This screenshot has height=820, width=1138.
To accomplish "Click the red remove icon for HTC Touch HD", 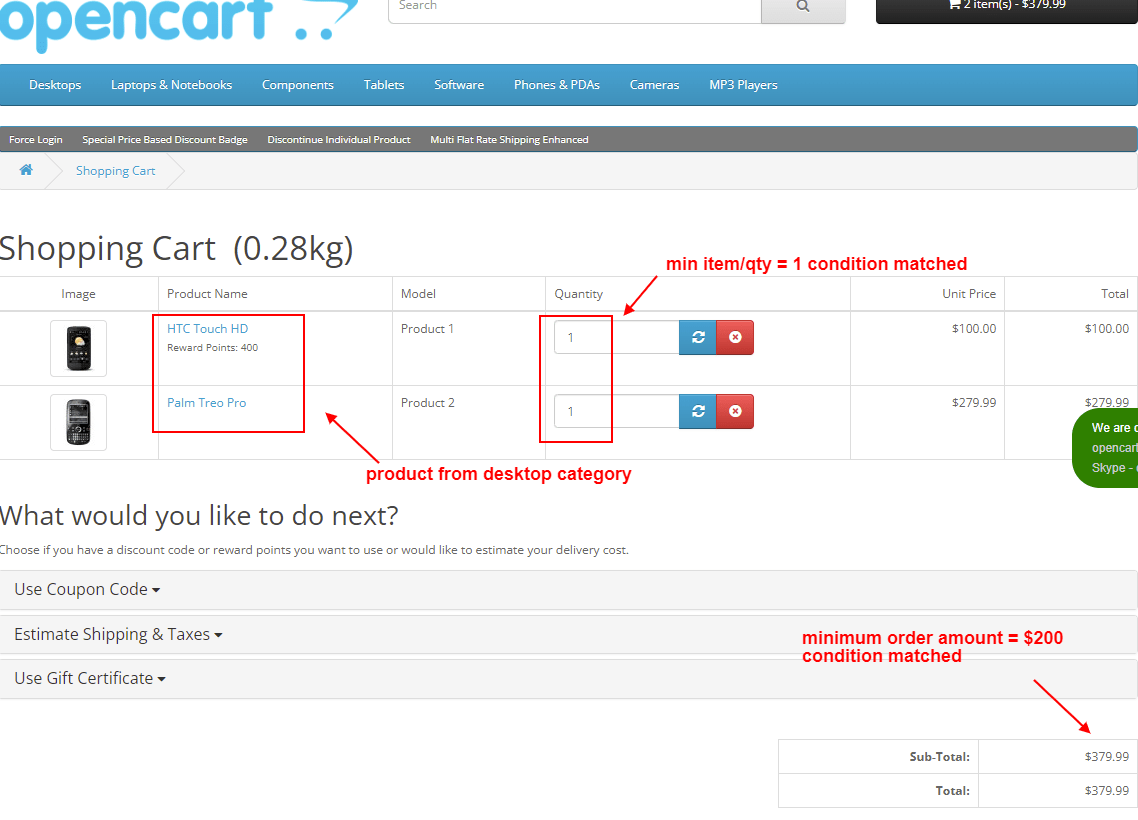I will [x=735, y=337].
